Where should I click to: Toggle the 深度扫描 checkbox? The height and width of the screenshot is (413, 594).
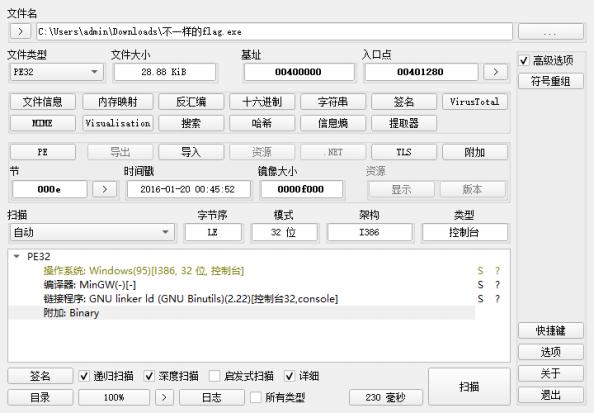(x=149, y=376)
